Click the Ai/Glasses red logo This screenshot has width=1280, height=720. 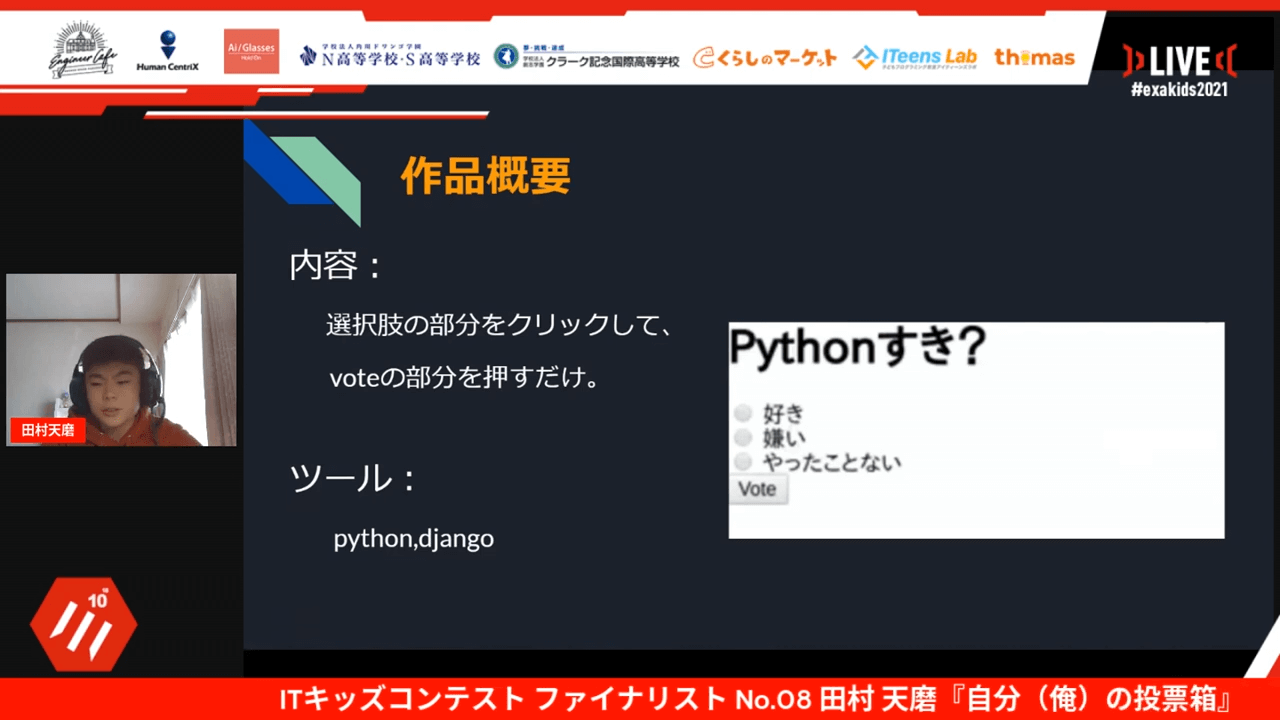pos(251,51)
